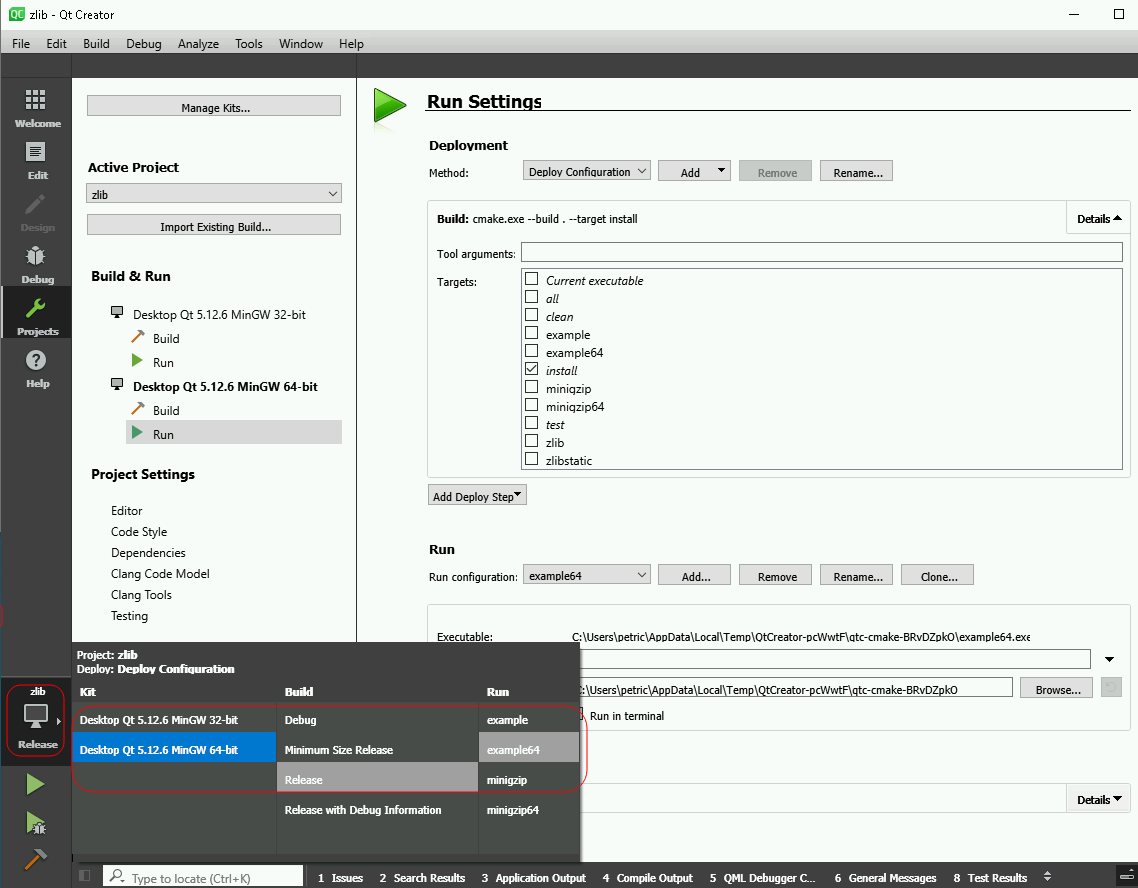Check the 'test' target
This screenshot has width=1138, height=888.
[531, 423]
